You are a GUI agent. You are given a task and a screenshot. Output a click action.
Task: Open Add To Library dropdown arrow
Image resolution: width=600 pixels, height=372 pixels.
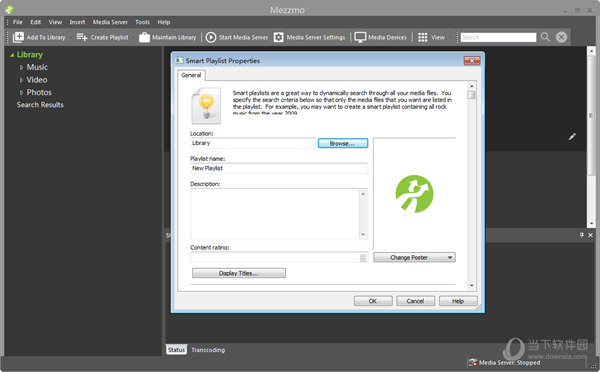coord(70,38)
